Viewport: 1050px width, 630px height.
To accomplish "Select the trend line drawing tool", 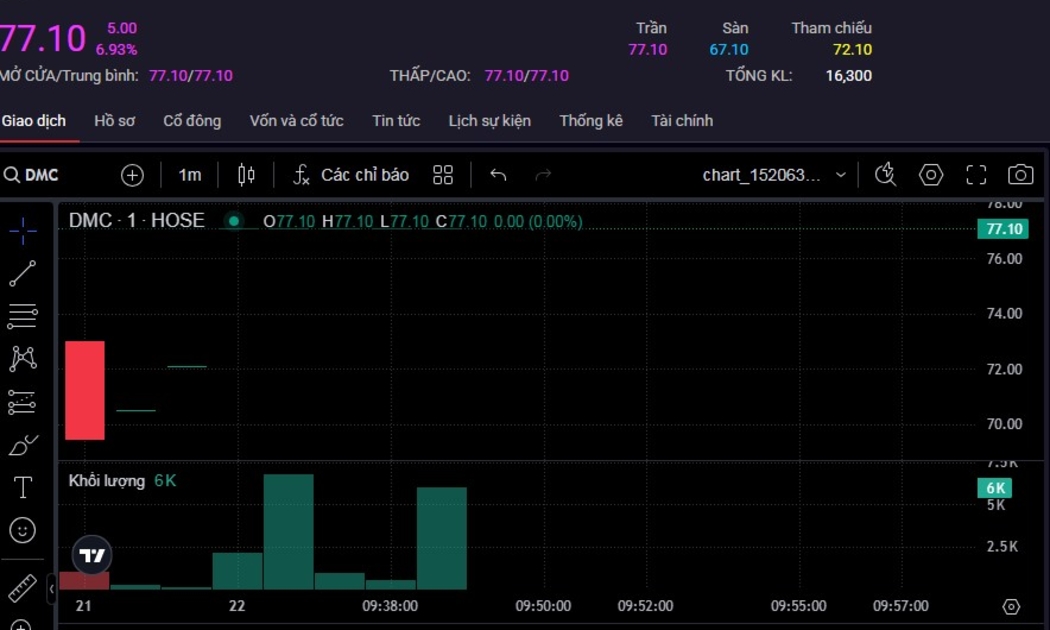I will click(22, 274).
